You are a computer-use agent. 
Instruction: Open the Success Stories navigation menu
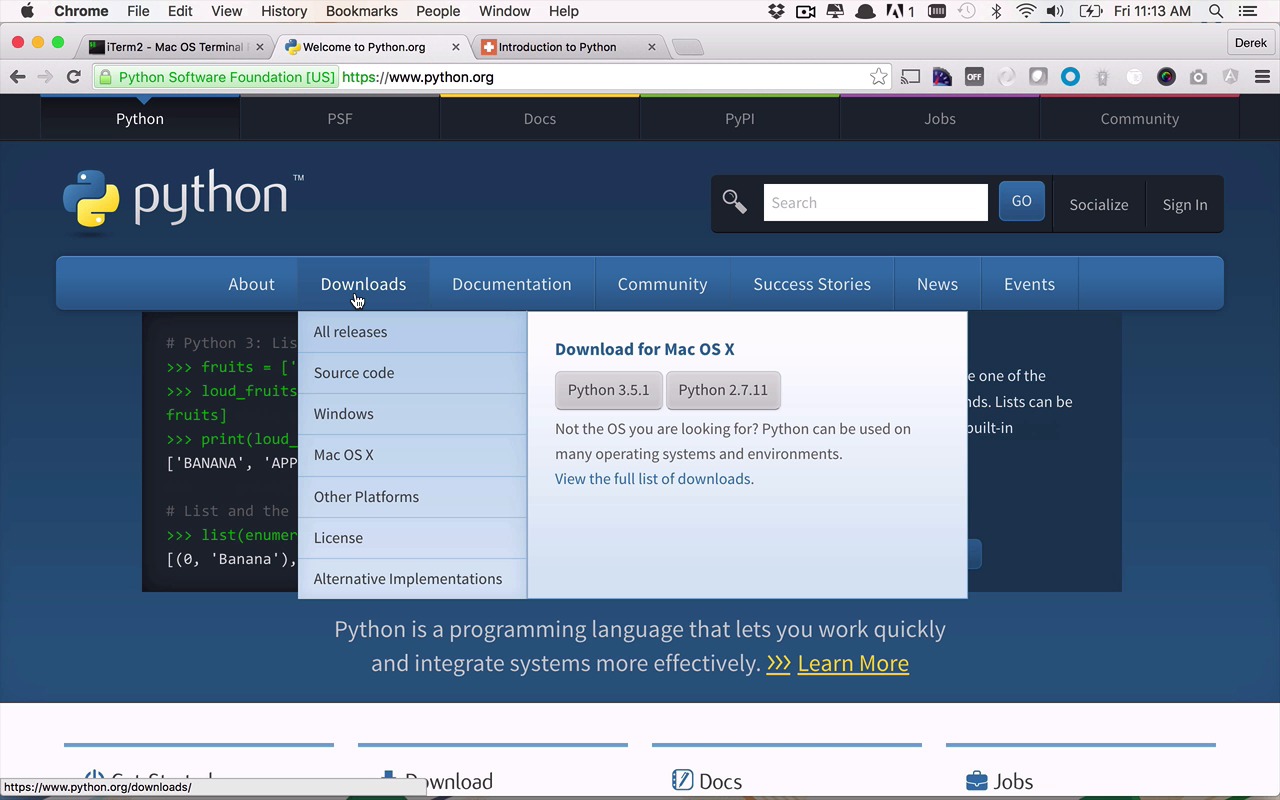click(812, 284)
